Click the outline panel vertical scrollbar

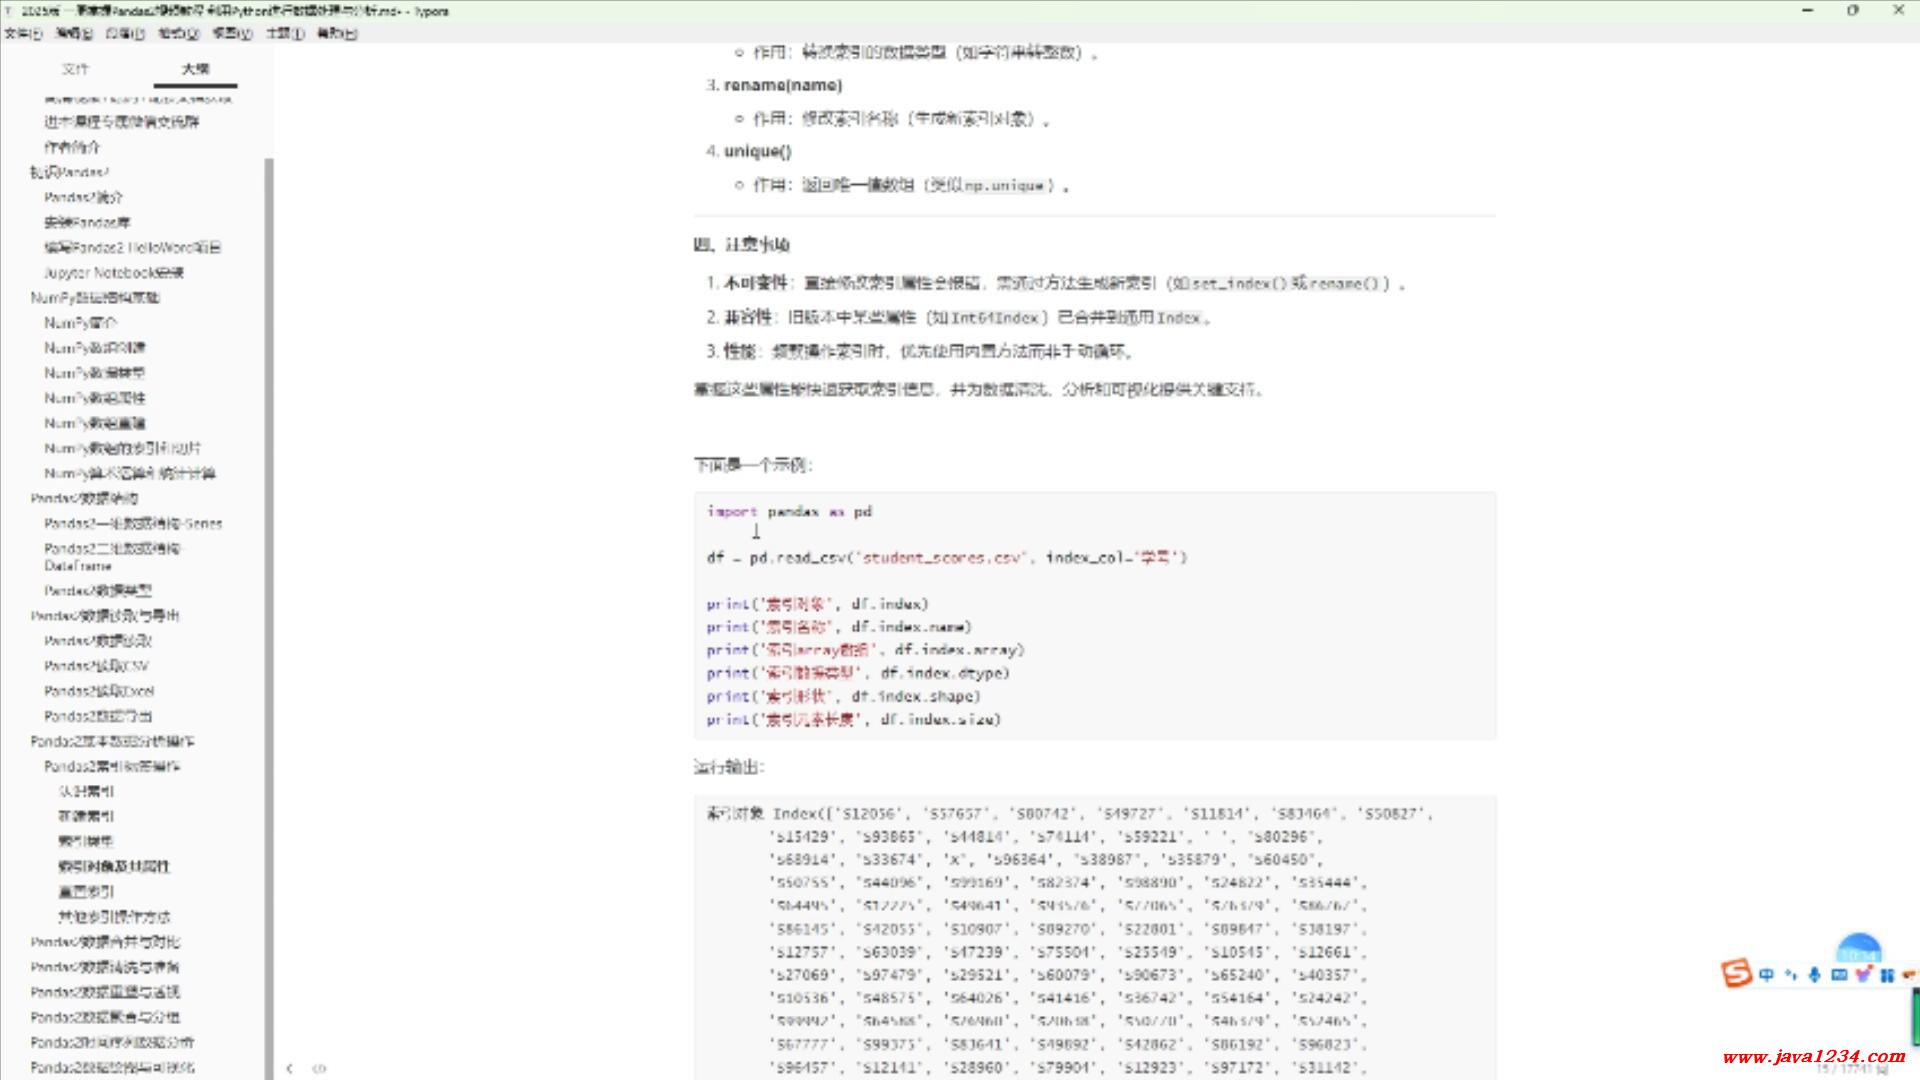click(x=268, y=600)
